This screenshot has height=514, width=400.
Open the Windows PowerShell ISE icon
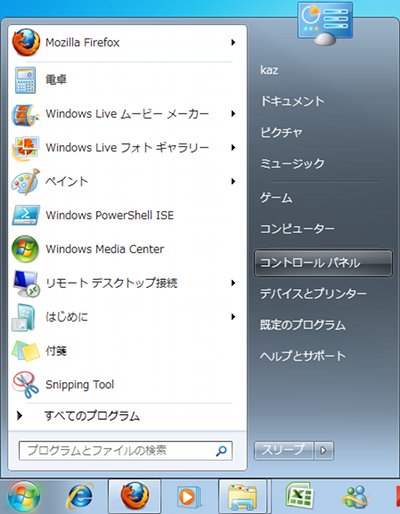[26, 215]
